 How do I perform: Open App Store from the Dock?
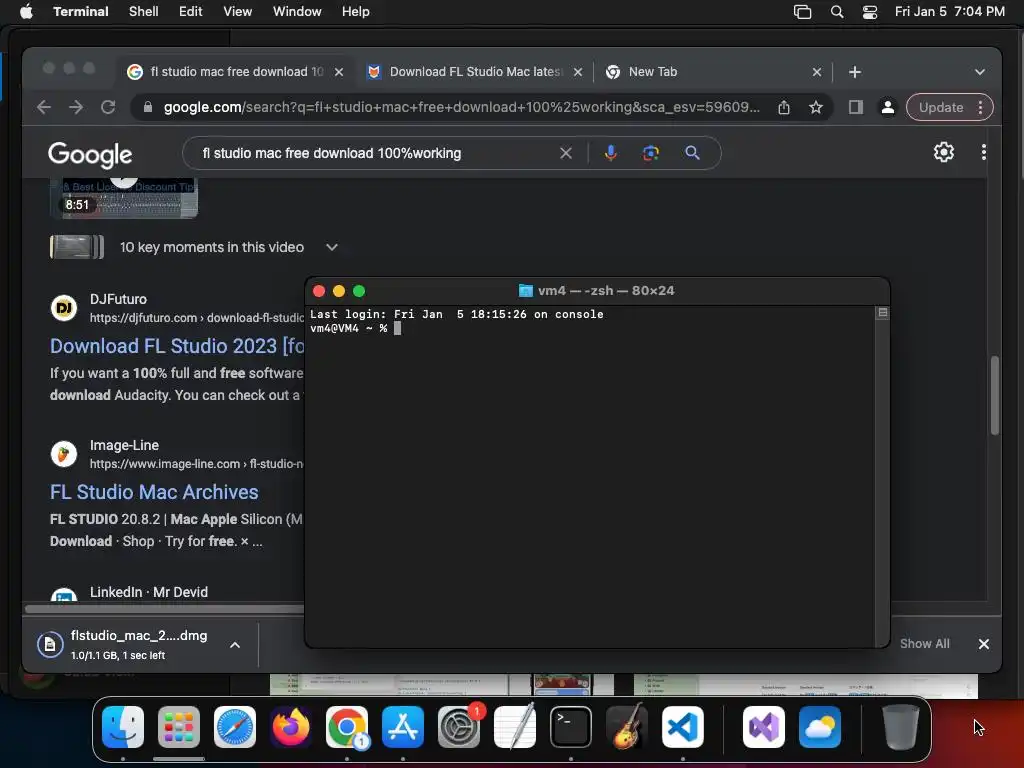tap(403, 727)
